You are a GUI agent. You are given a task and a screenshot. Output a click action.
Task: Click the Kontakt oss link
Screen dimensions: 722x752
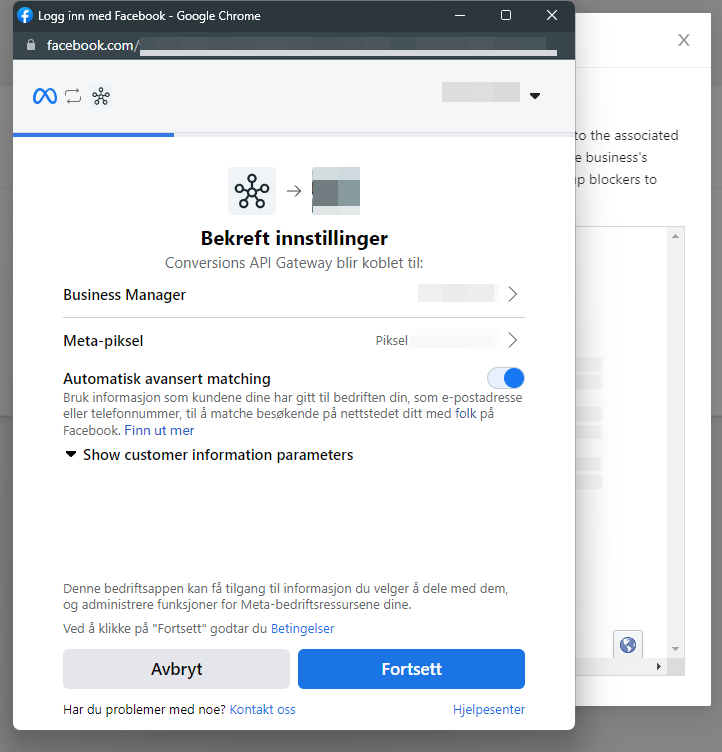[262, 709]
